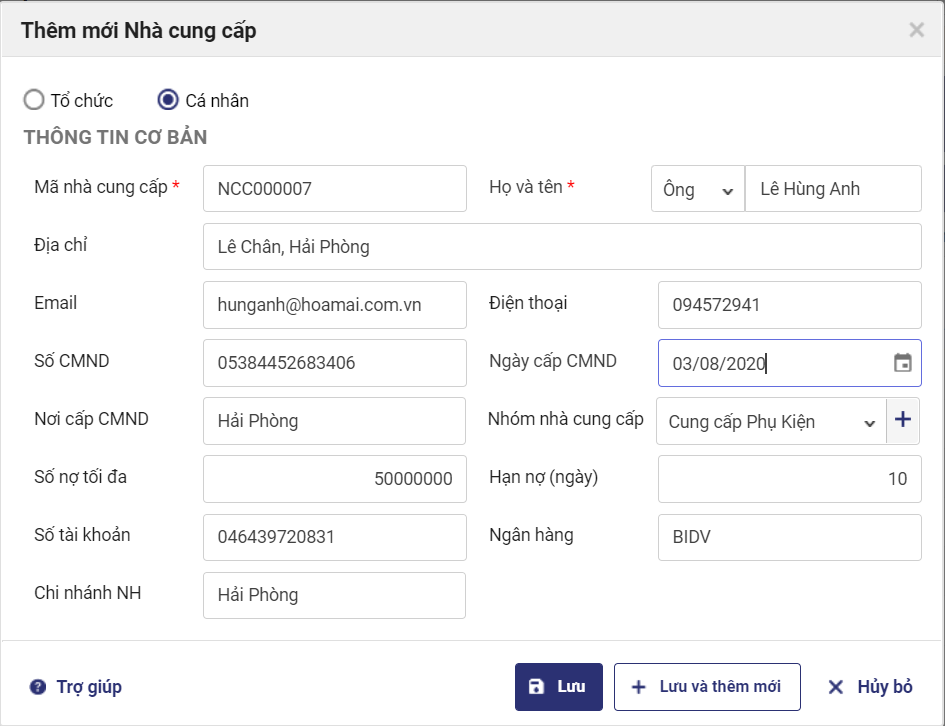
Task: Cancel with the Hủy bỏ button
Action: [x=870, y=687]
